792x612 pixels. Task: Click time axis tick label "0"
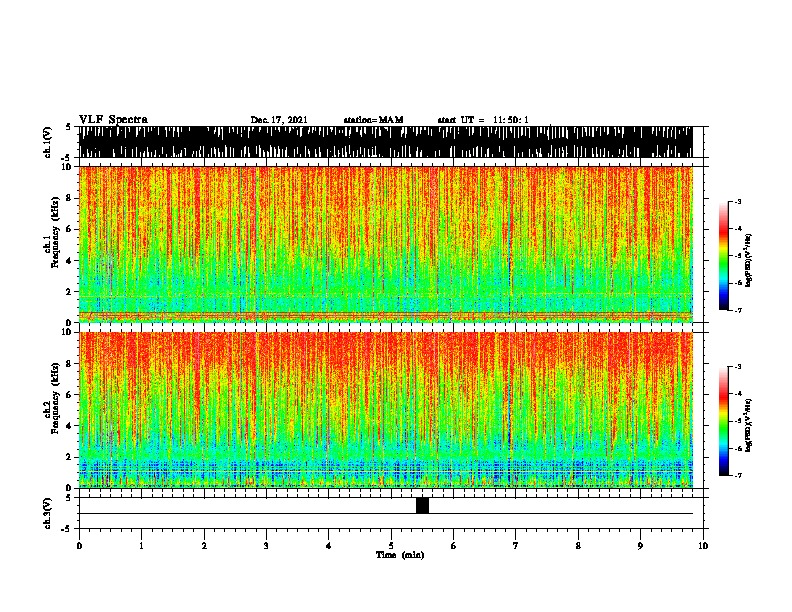tap(79, 546)
